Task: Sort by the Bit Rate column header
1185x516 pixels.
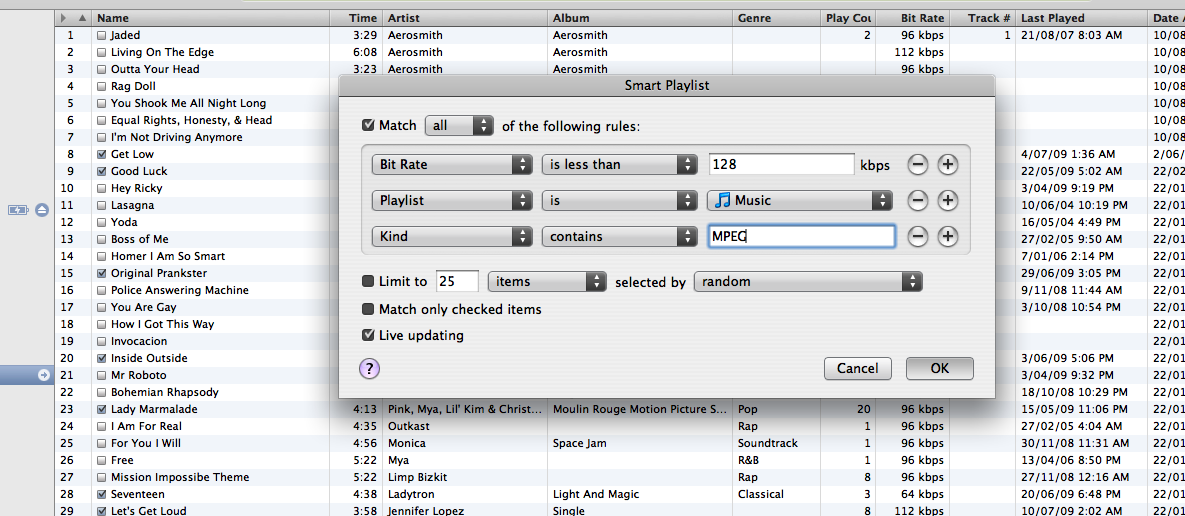Action: point(913,18)
